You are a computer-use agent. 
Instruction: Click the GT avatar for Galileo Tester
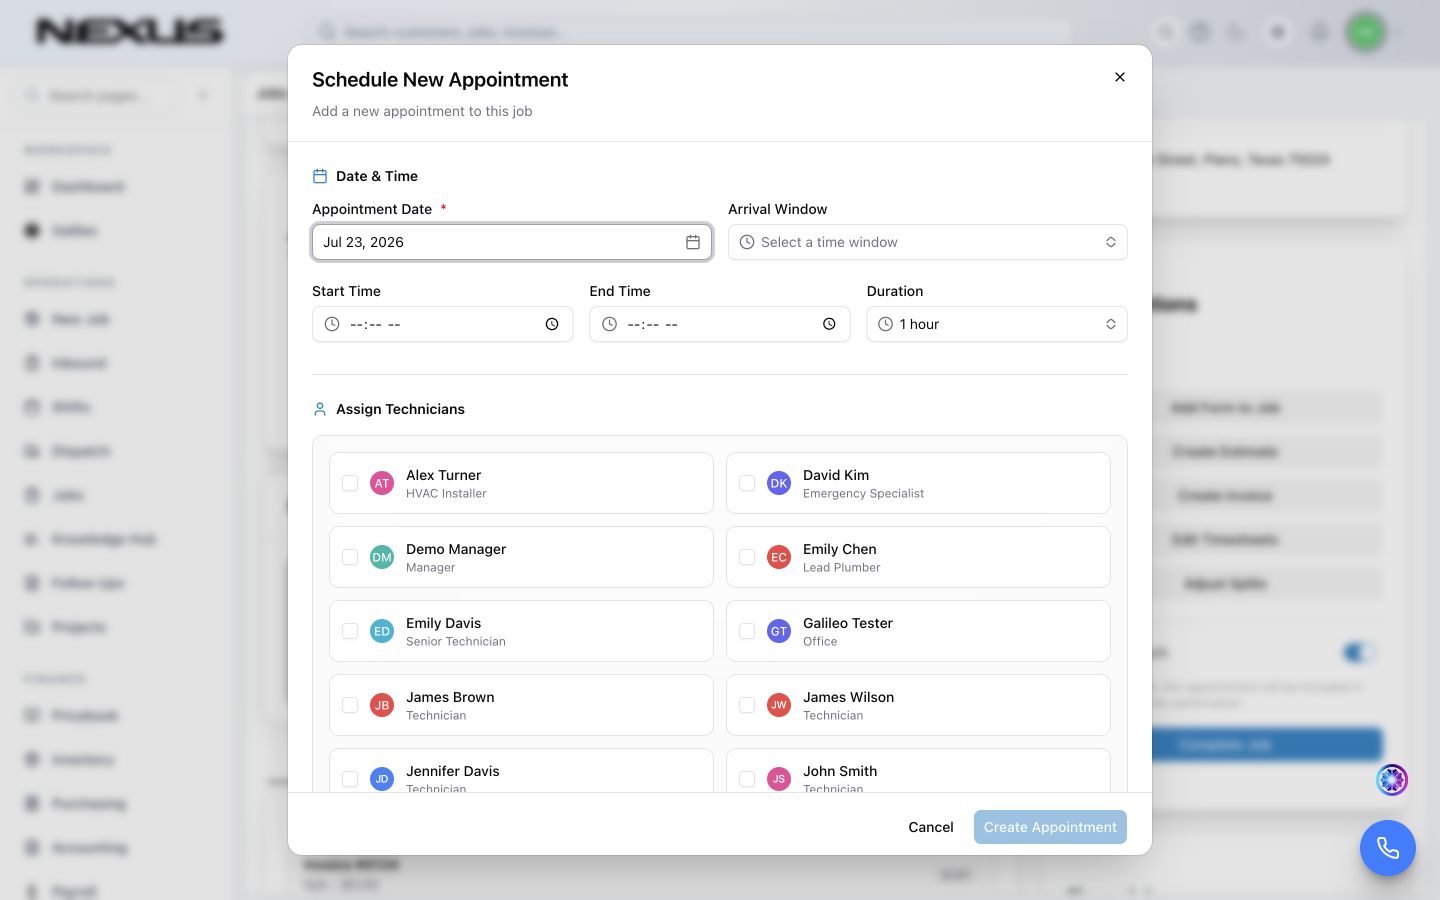tap(779, 631)
